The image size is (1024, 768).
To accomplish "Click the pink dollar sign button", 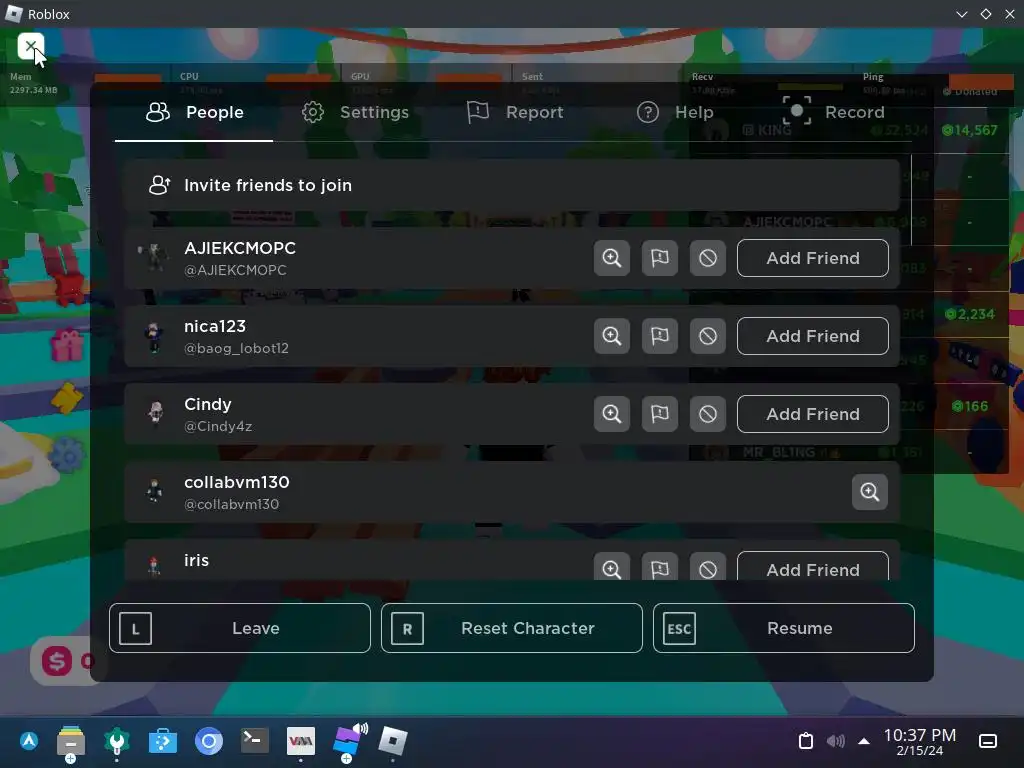I will coord(57,661).
